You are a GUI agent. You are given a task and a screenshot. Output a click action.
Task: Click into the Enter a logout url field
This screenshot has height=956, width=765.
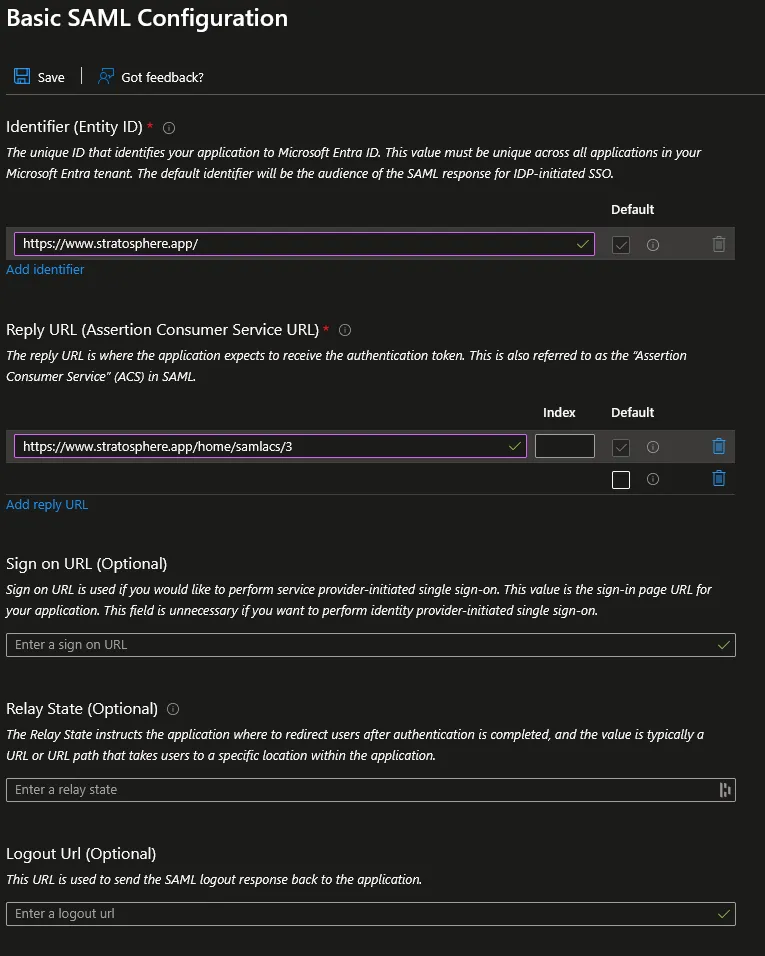(371, 914)
